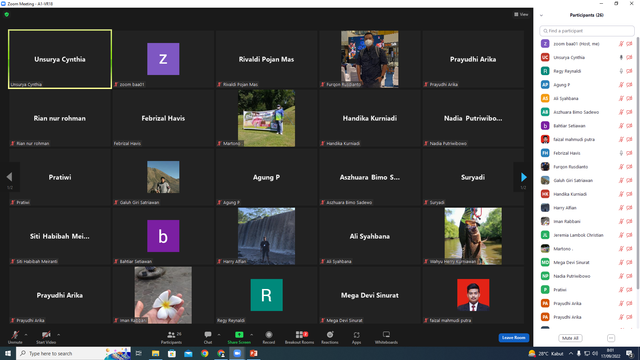Open Task View on the taskbar
This screenshot has height=360, width=640.
tap(139, 353)
